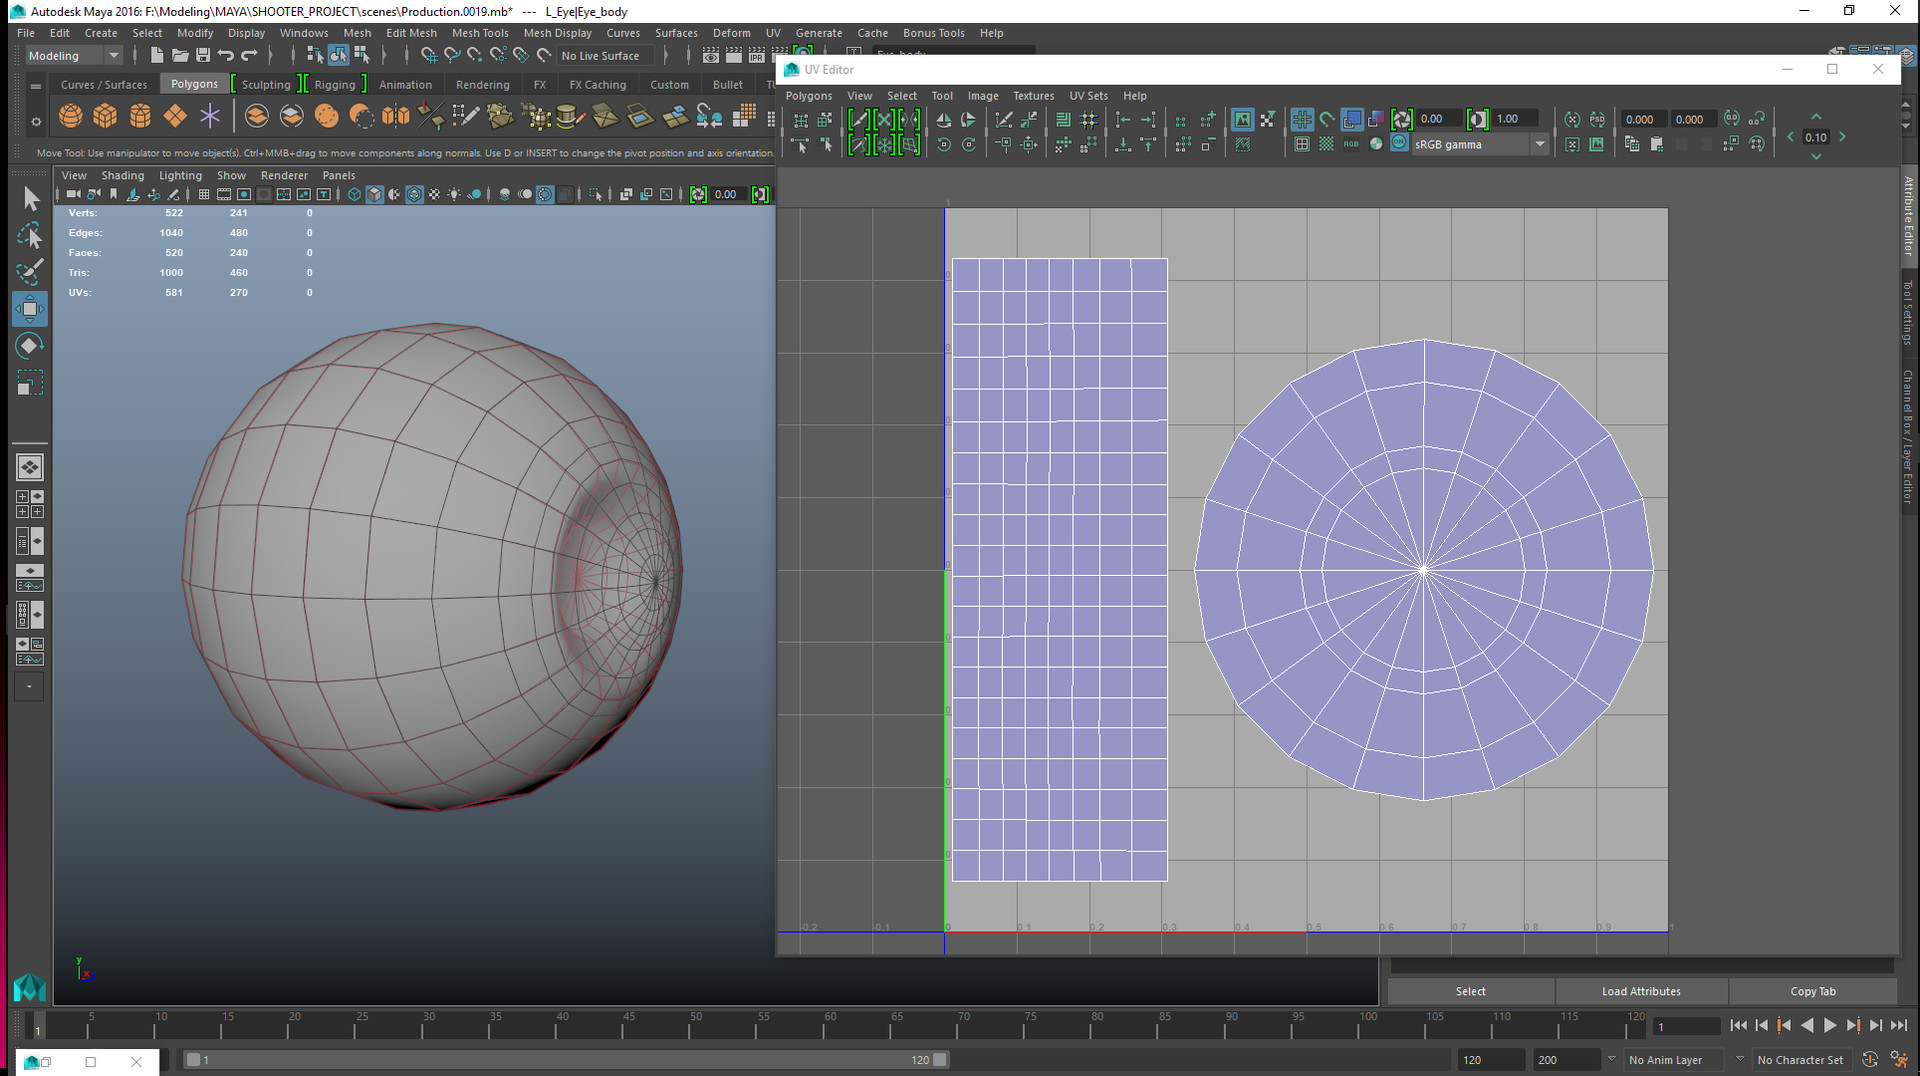Image resolution: width=1920 pixels, height=1076 pixels.
Task: Switch to the Rendering shelf tab
Action: 483,84
